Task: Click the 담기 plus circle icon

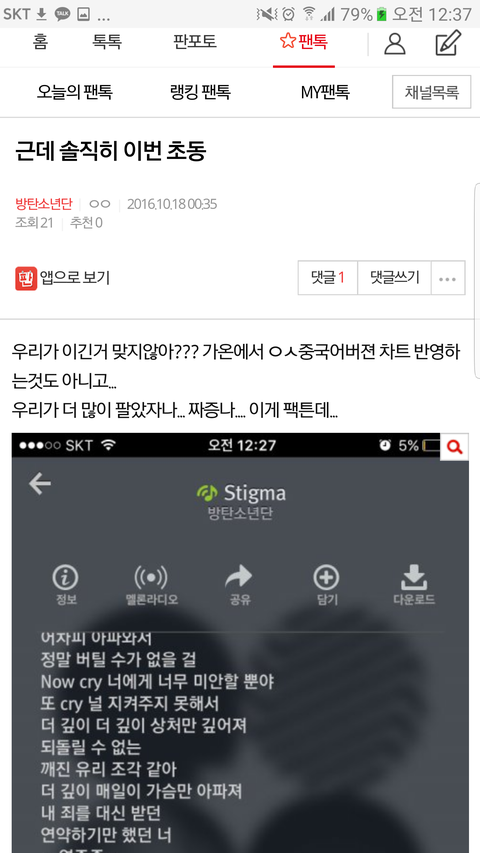Action: [327, 577]
